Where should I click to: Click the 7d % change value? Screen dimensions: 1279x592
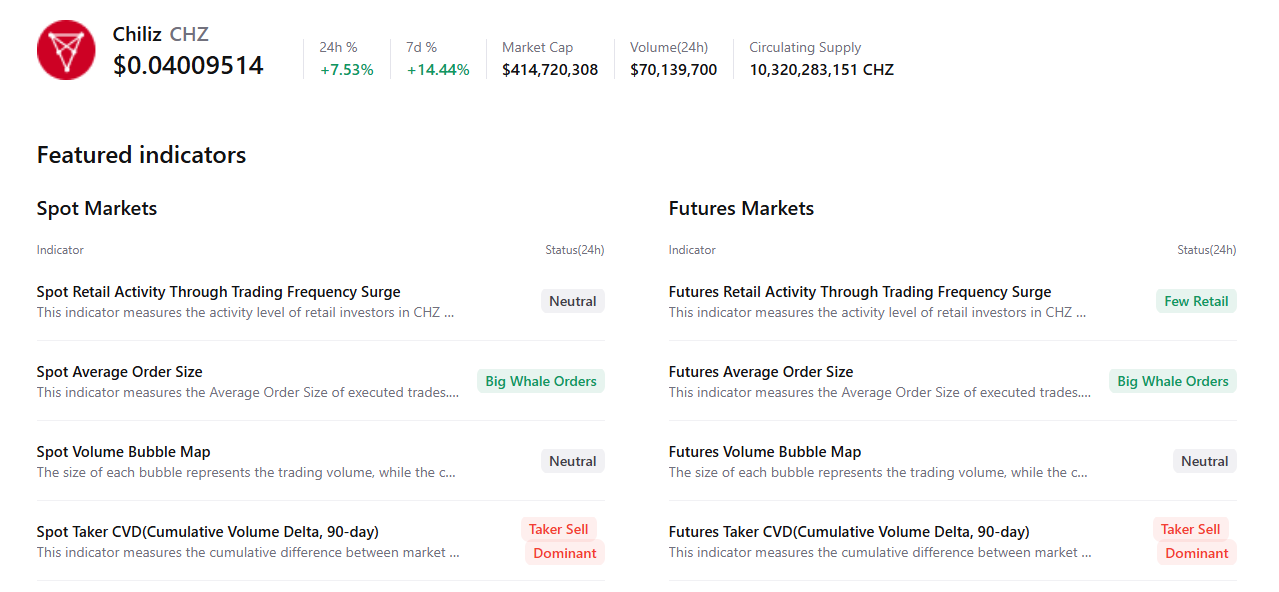[x=438, y=70]
